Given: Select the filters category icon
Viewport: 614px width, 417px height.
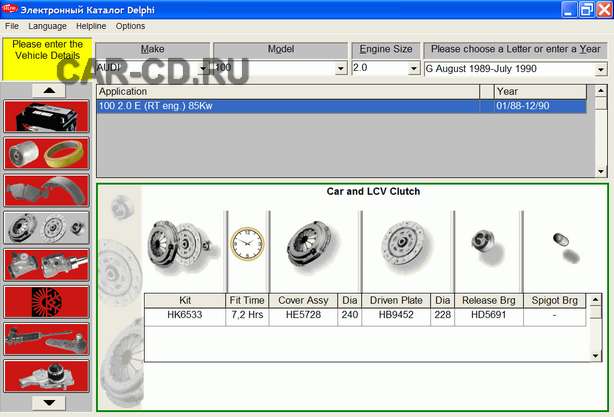Looking at the screenshot, I should click(47, 153).
